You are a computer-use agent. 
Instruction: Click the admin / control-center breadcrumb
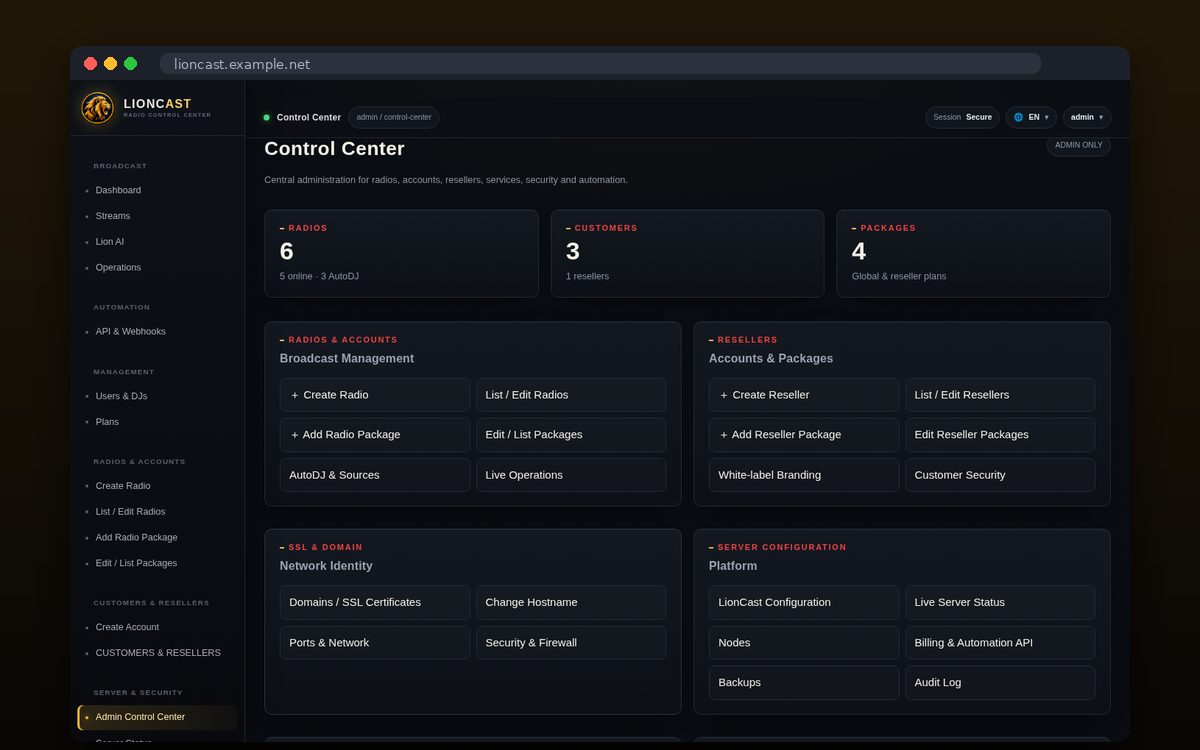pos(394,117)
